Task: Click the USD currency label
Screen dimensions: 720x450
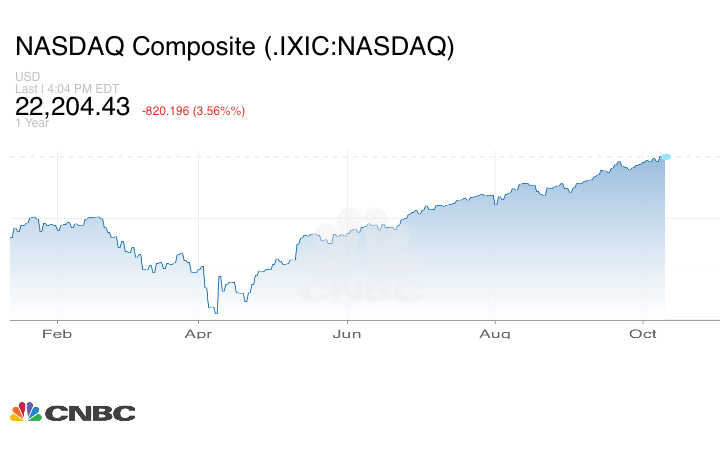Action: [26, 77]
